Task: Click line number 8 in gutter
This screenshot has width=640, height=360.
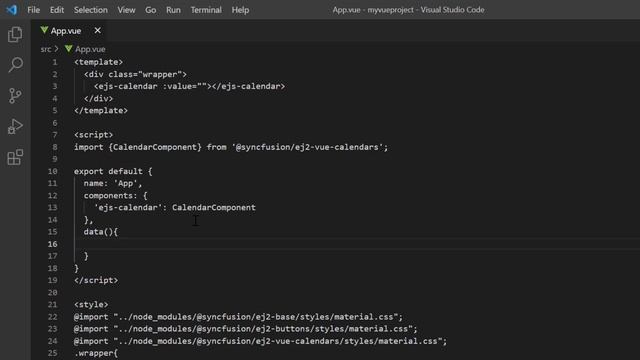Action: point(55,147)
